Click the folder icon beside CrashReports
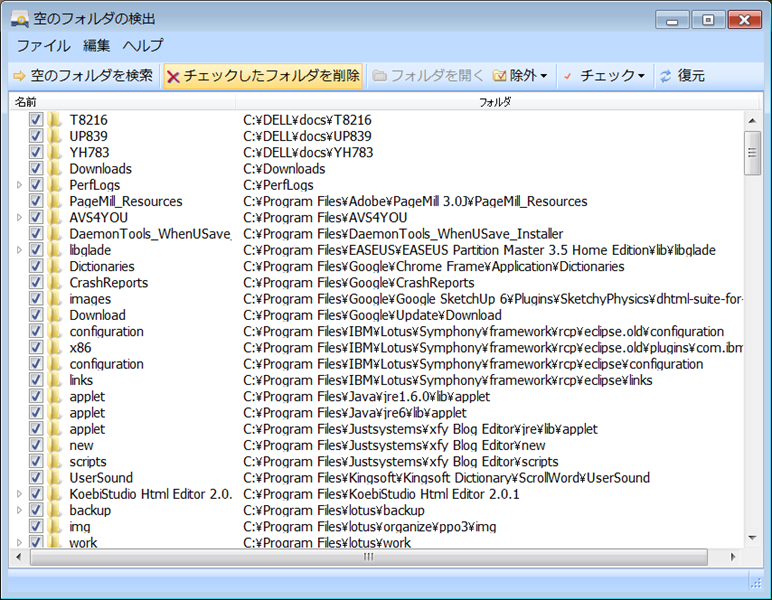Screen dimensions: 772x600 click(55, 282)
